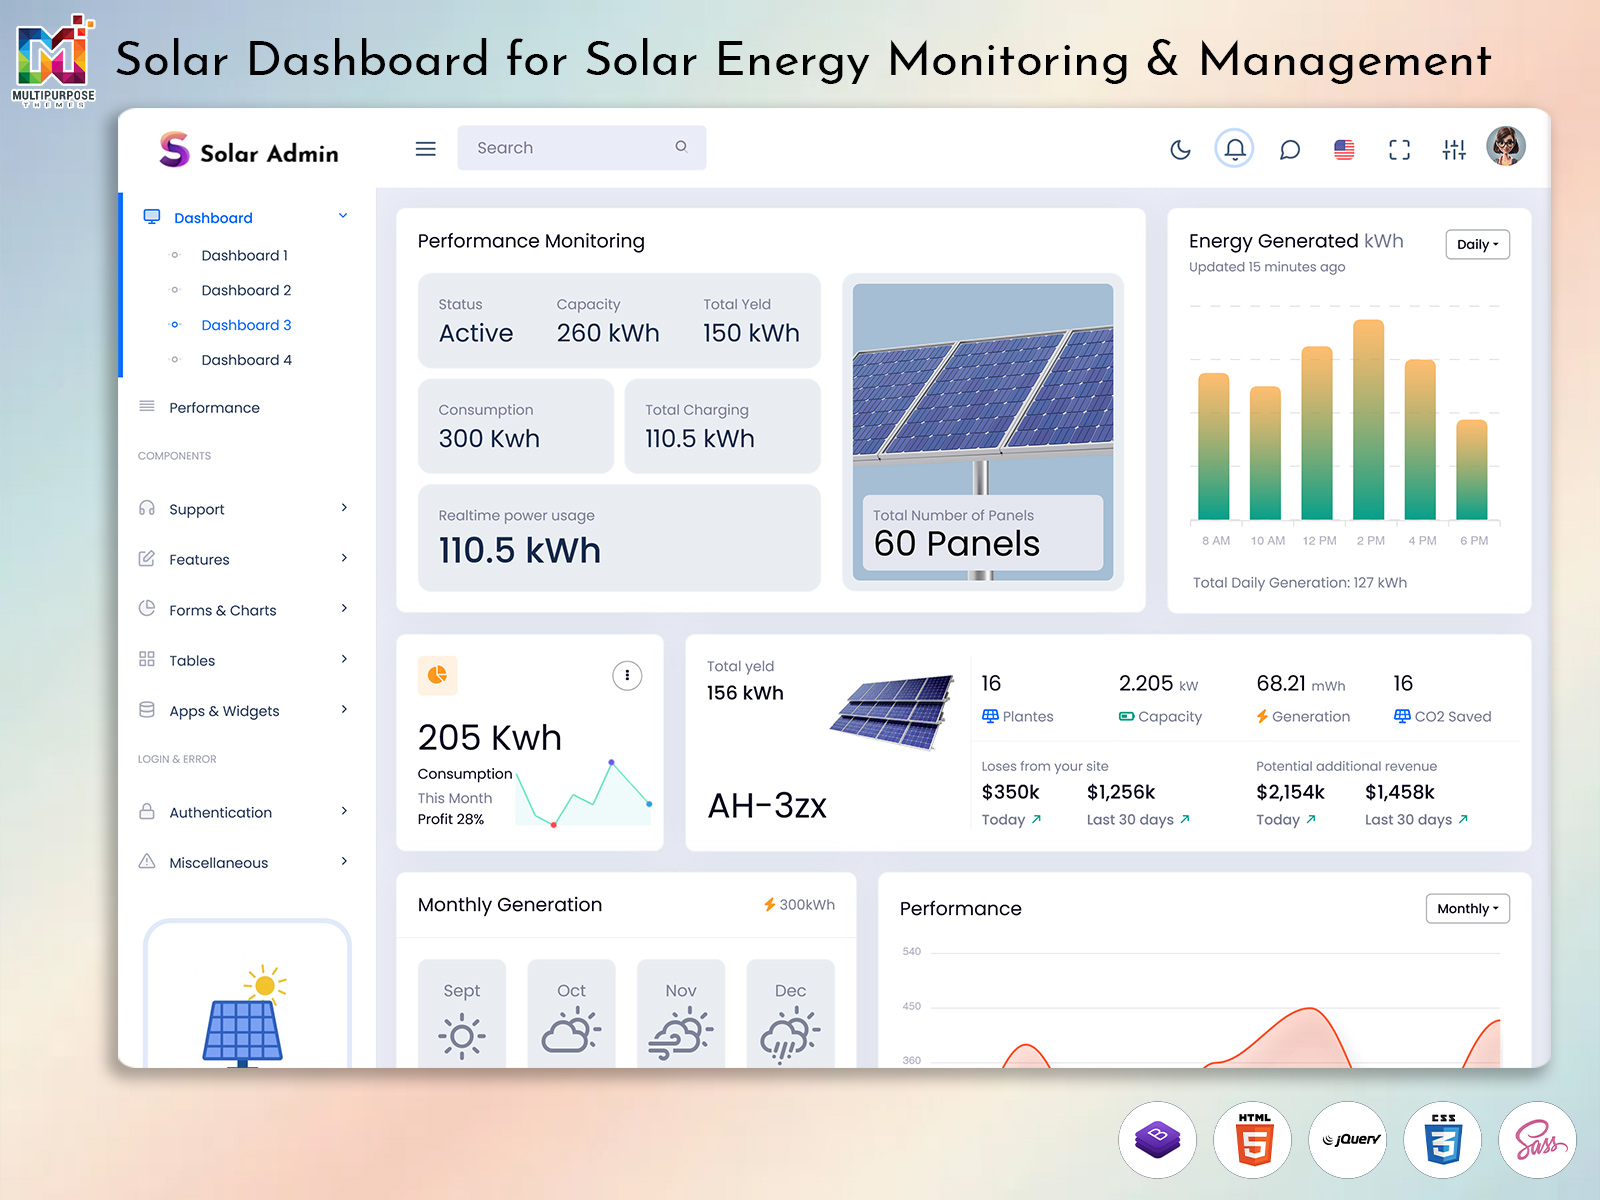Open the user profile avatar
The width and height of the screenshot is (1600, 1200).
(x=1506, y=146)
